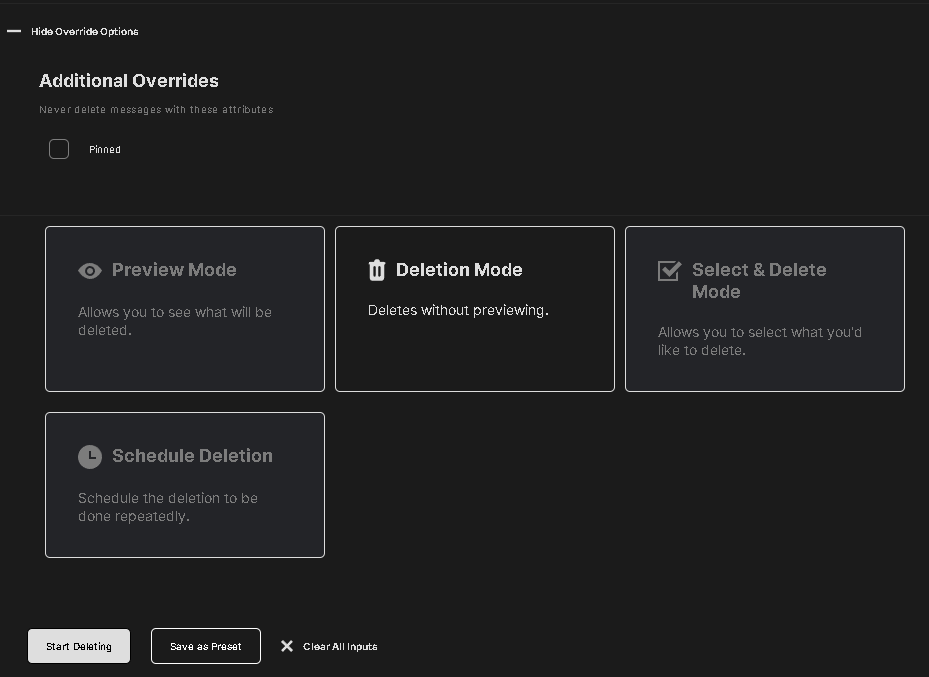929x677 pixels.
Task: Click the Save as Preset button
Action: click(206, 646)
